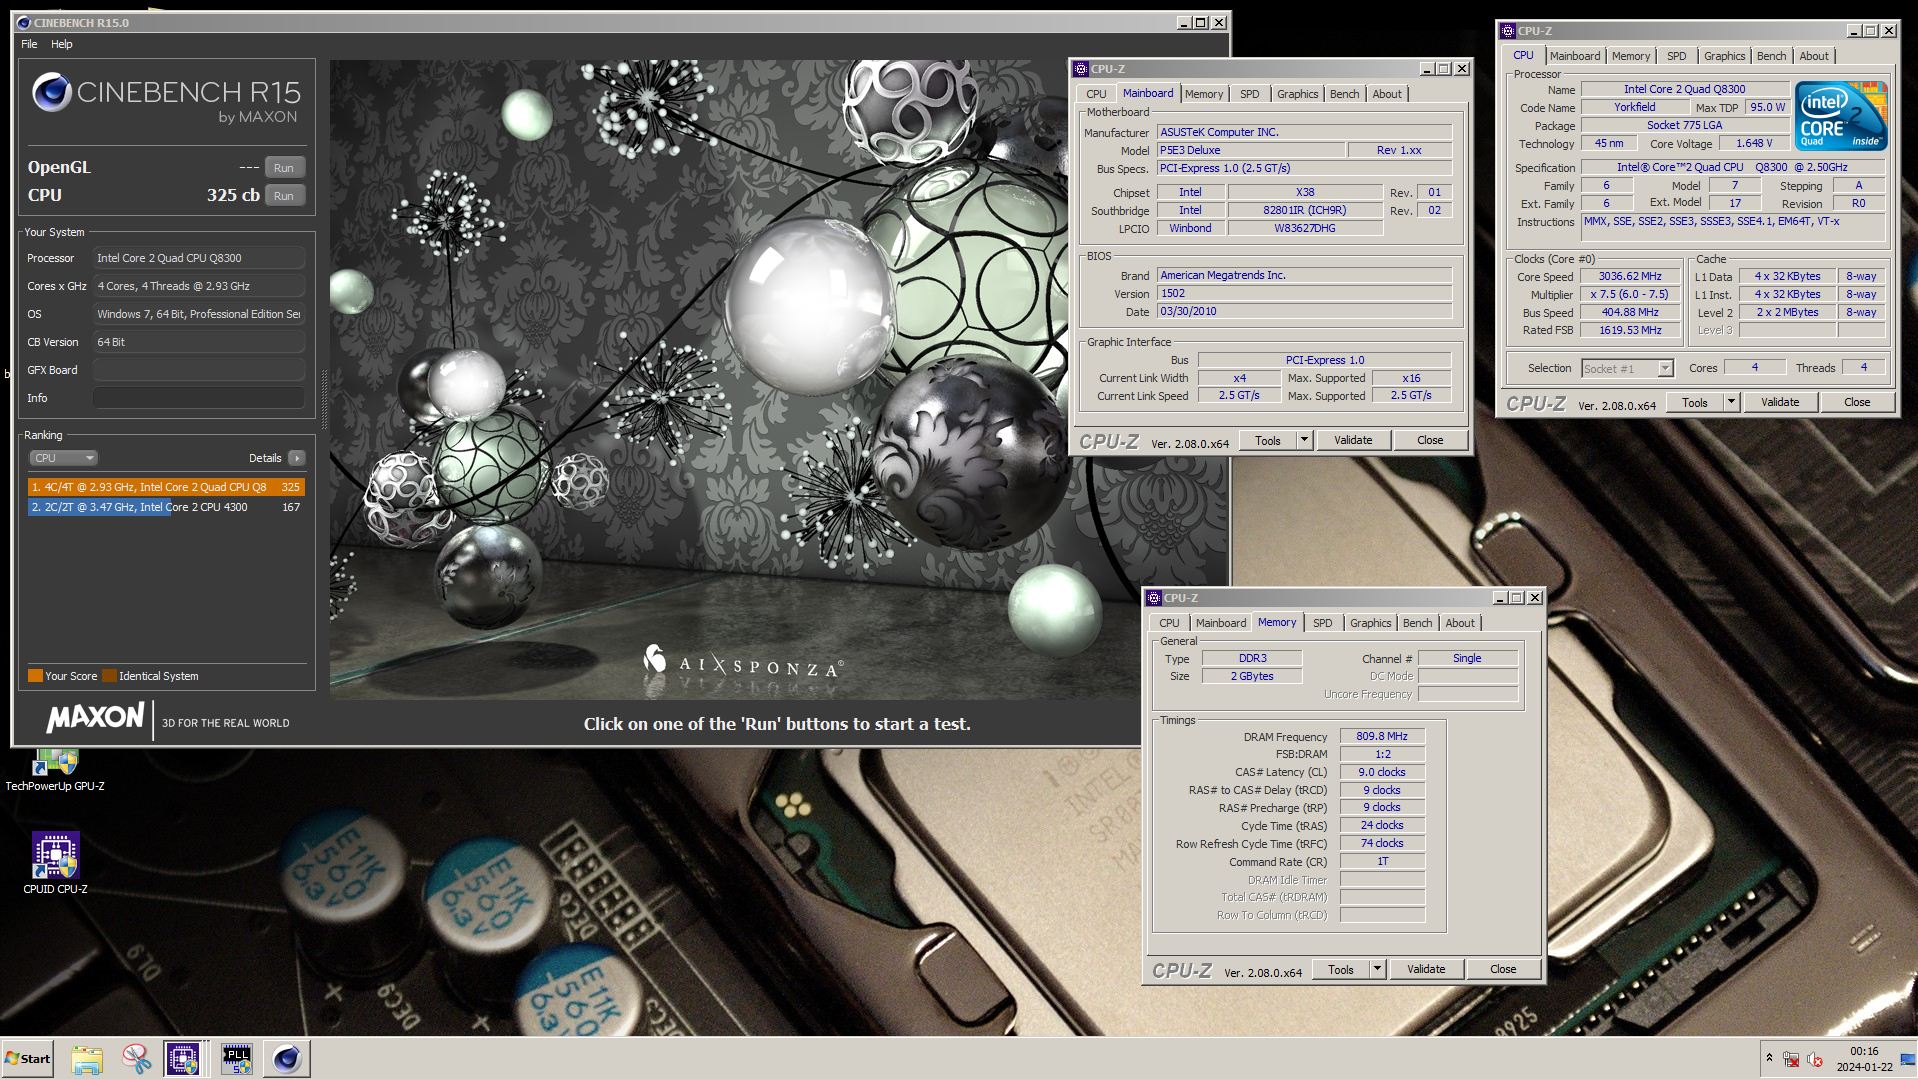Click the Cinebench title bar icon
The image size is (1918, 1079).
24,23
